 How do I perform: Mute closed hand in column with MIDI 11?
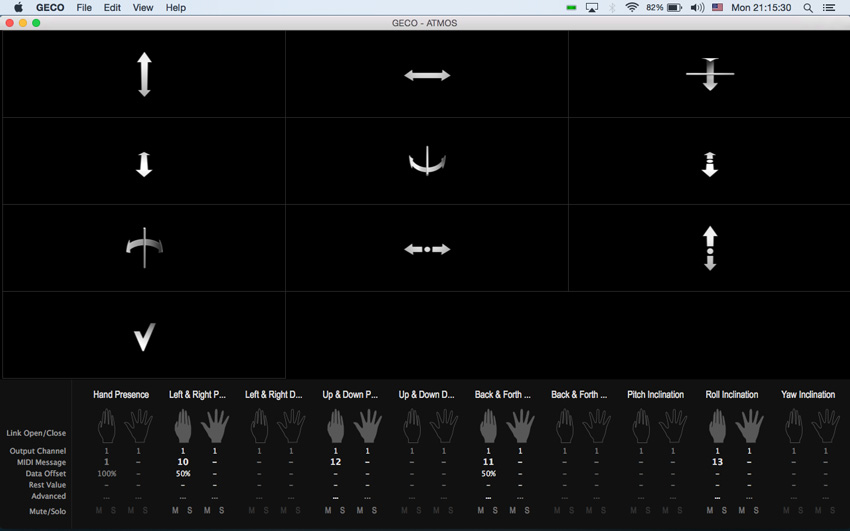click(481, 510)
